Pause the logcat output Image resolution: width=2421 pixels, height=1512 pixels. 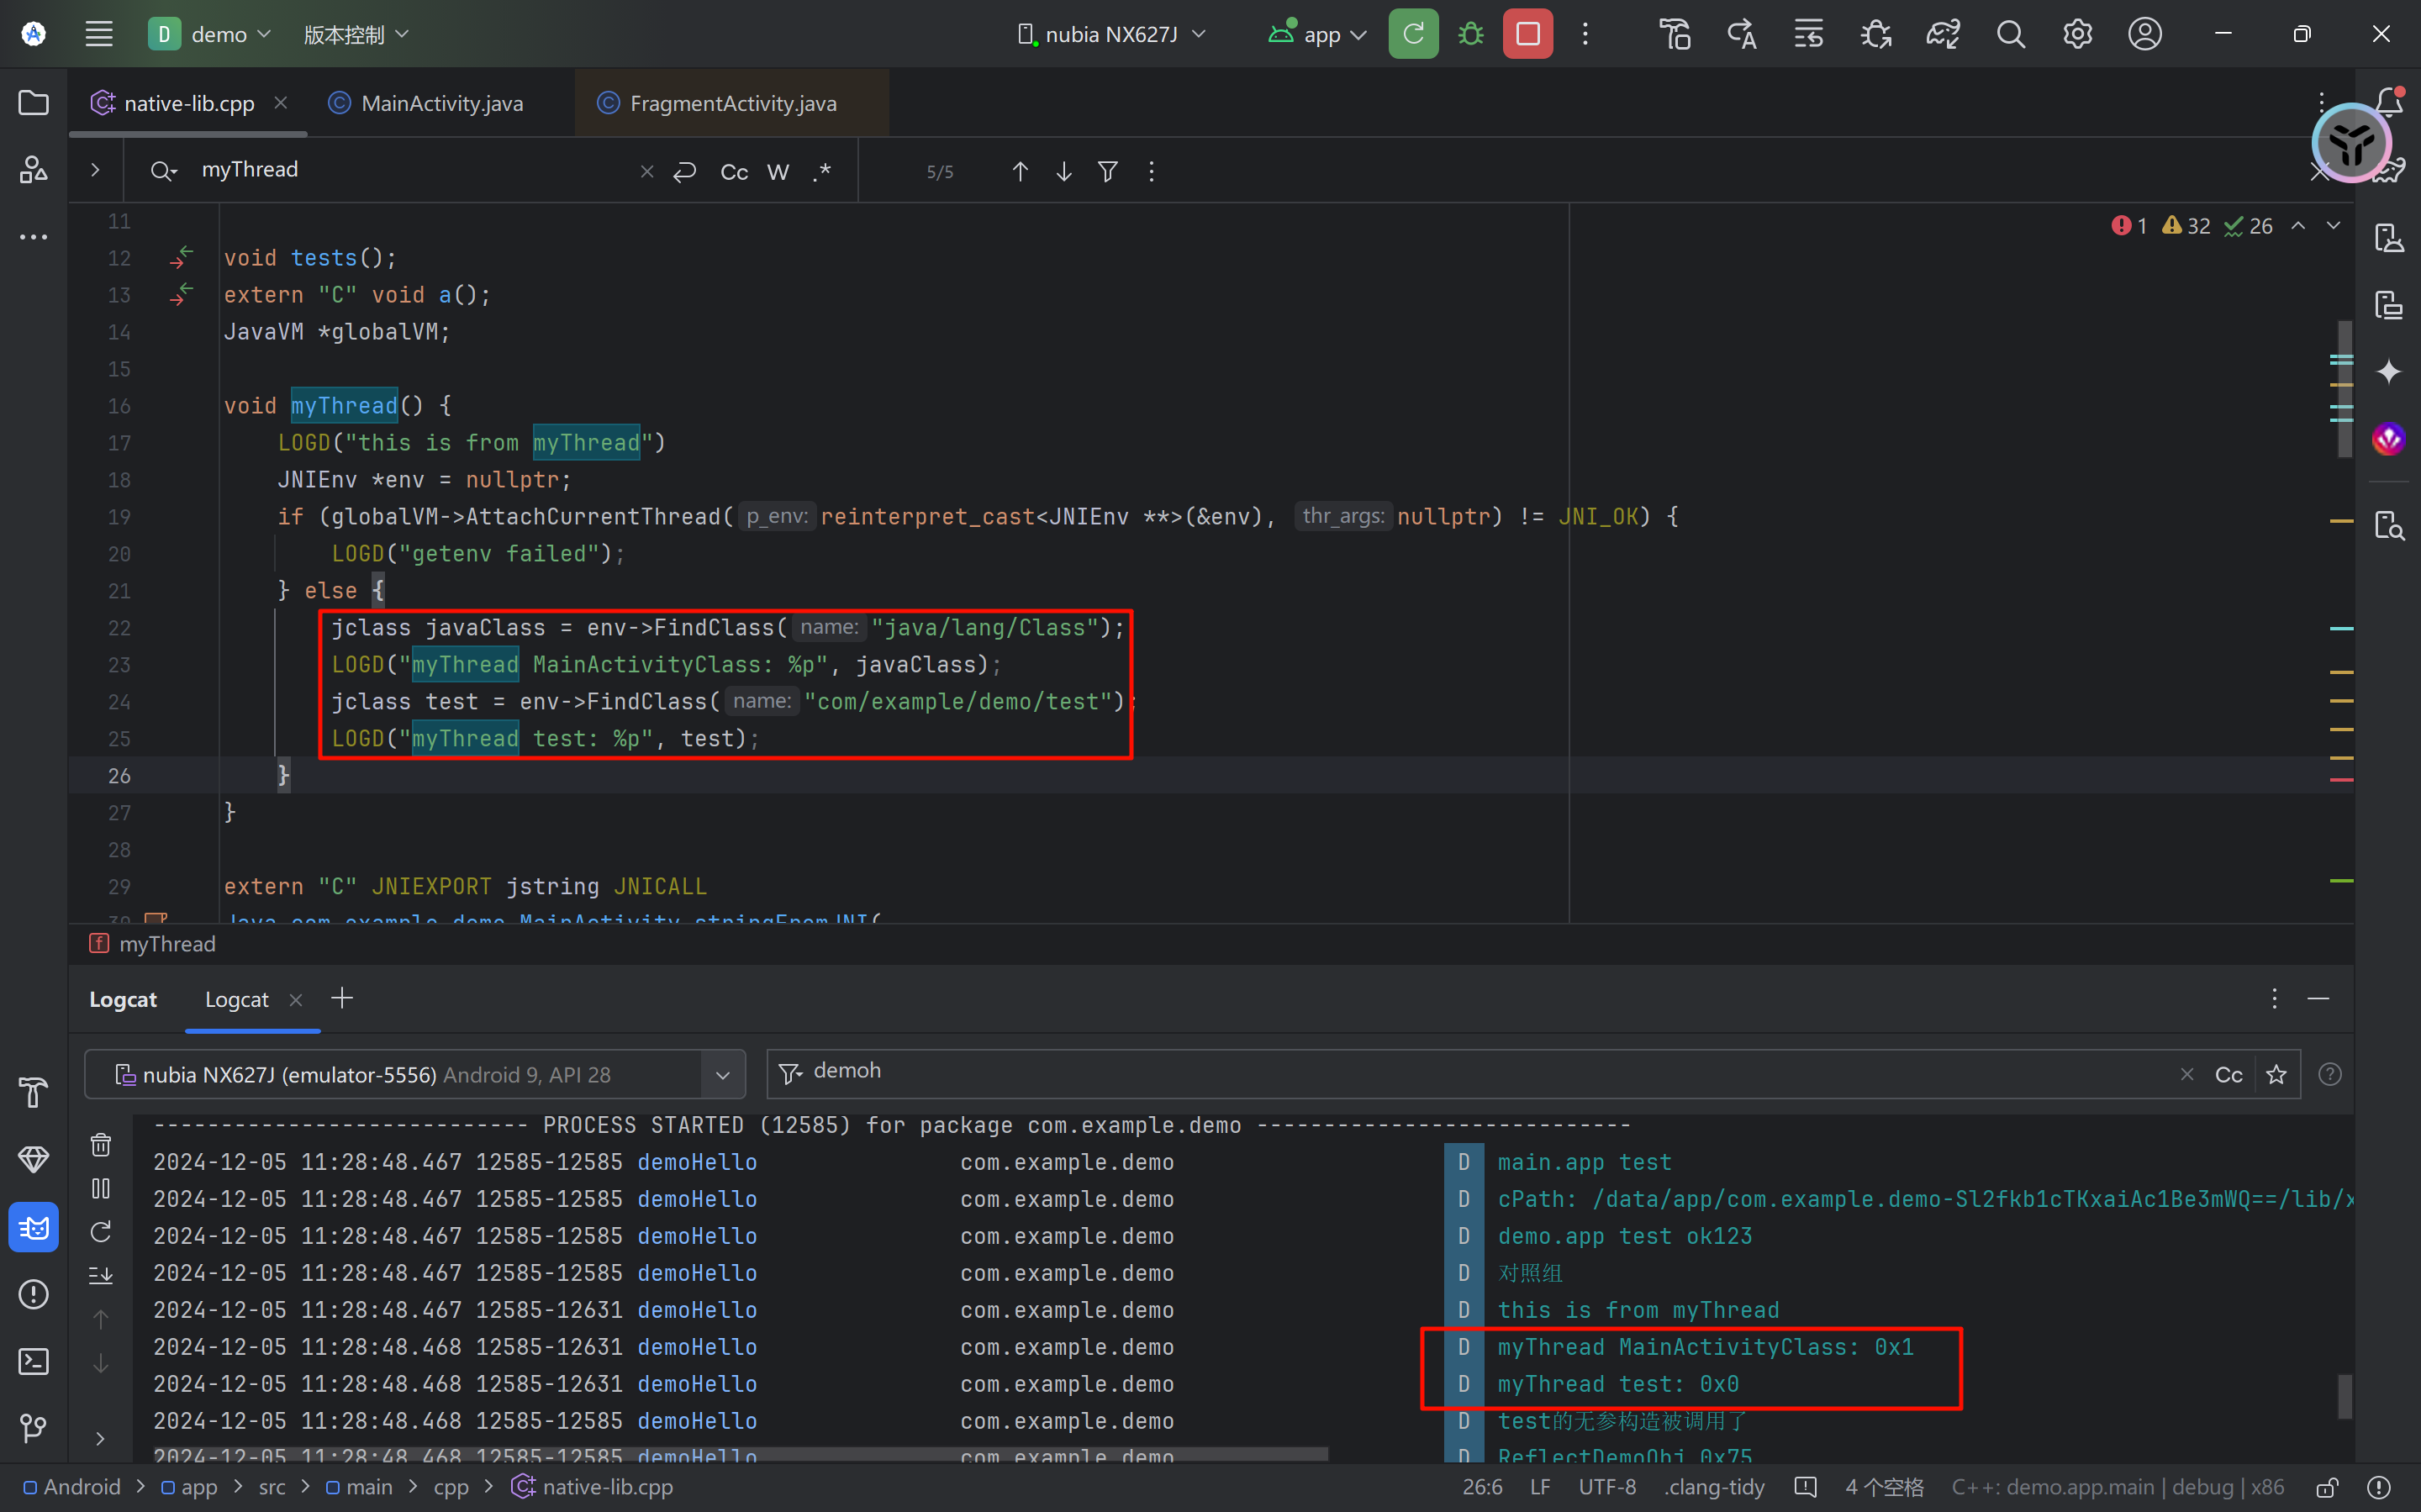[101, 1188]
